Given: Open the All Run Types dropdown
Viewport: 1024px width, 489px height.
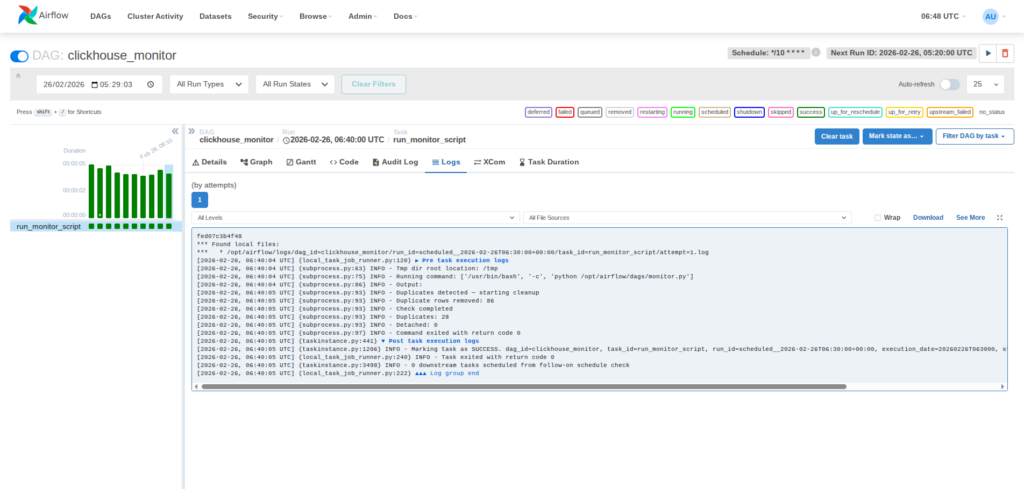Looking at the screenshot, I should coord(208,85).
